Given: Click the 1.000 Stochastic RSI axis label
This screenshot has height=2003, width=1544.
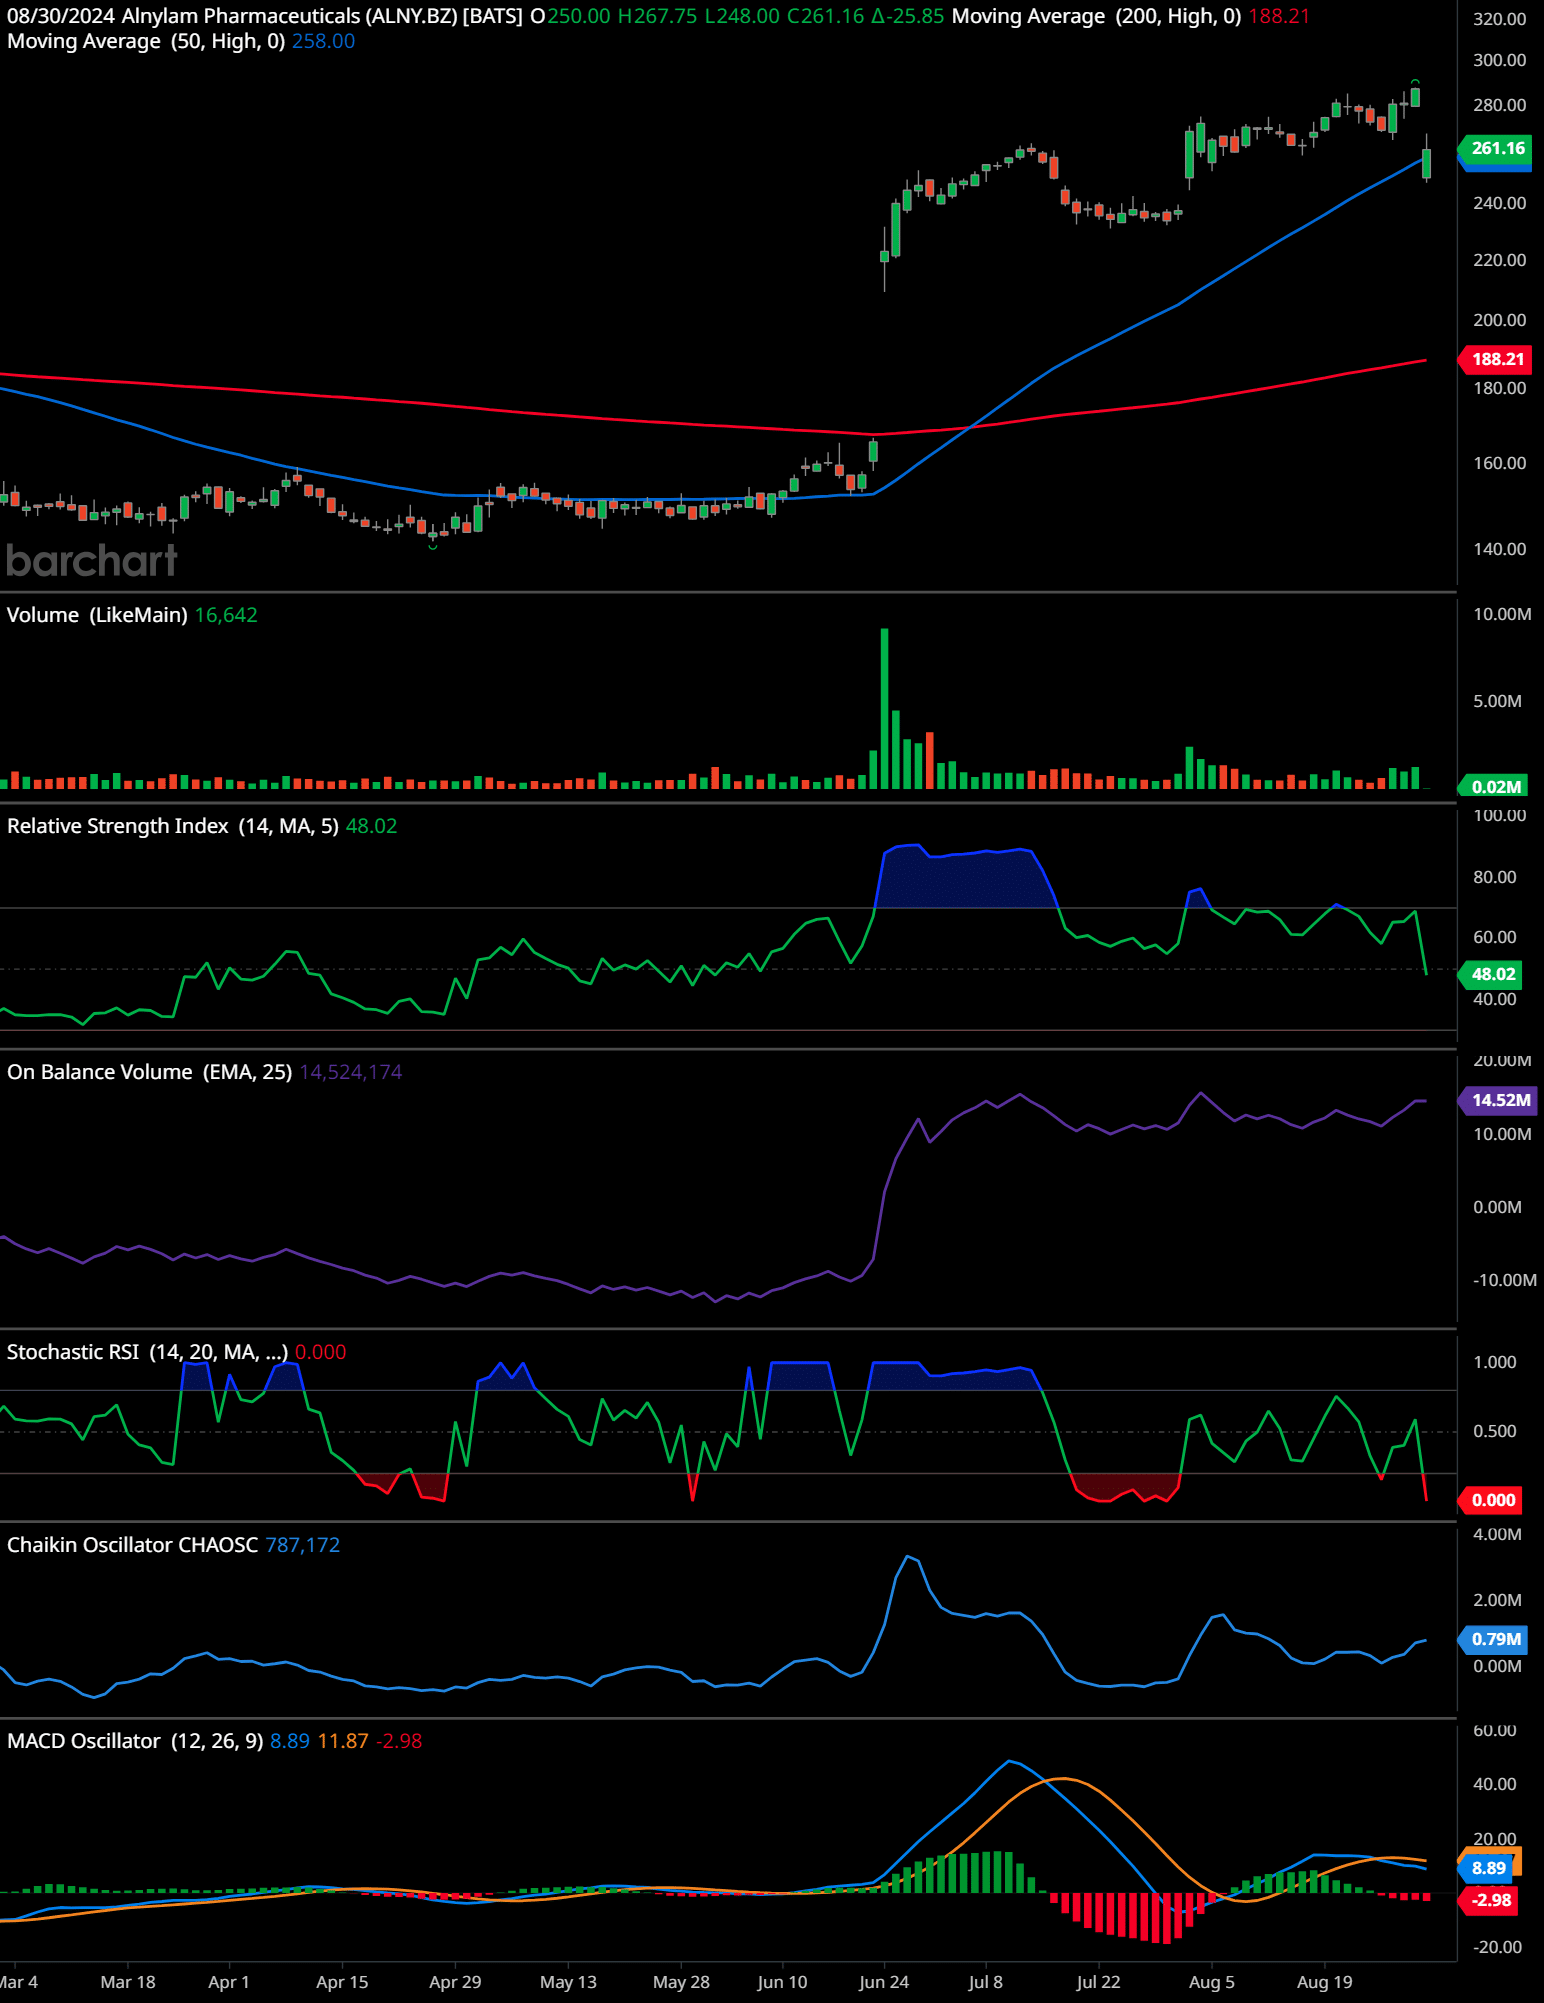Looking at the screenshot, I should [1495, 1362].
